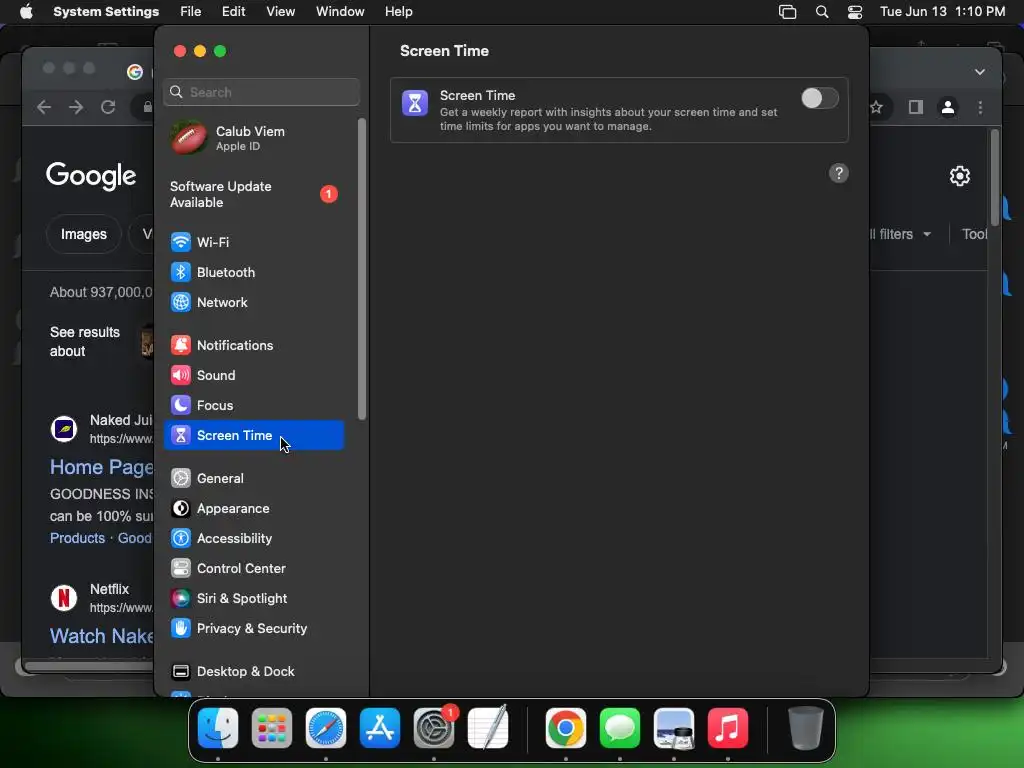
Task: Click the System Settings search field
Action: (261, 92)
